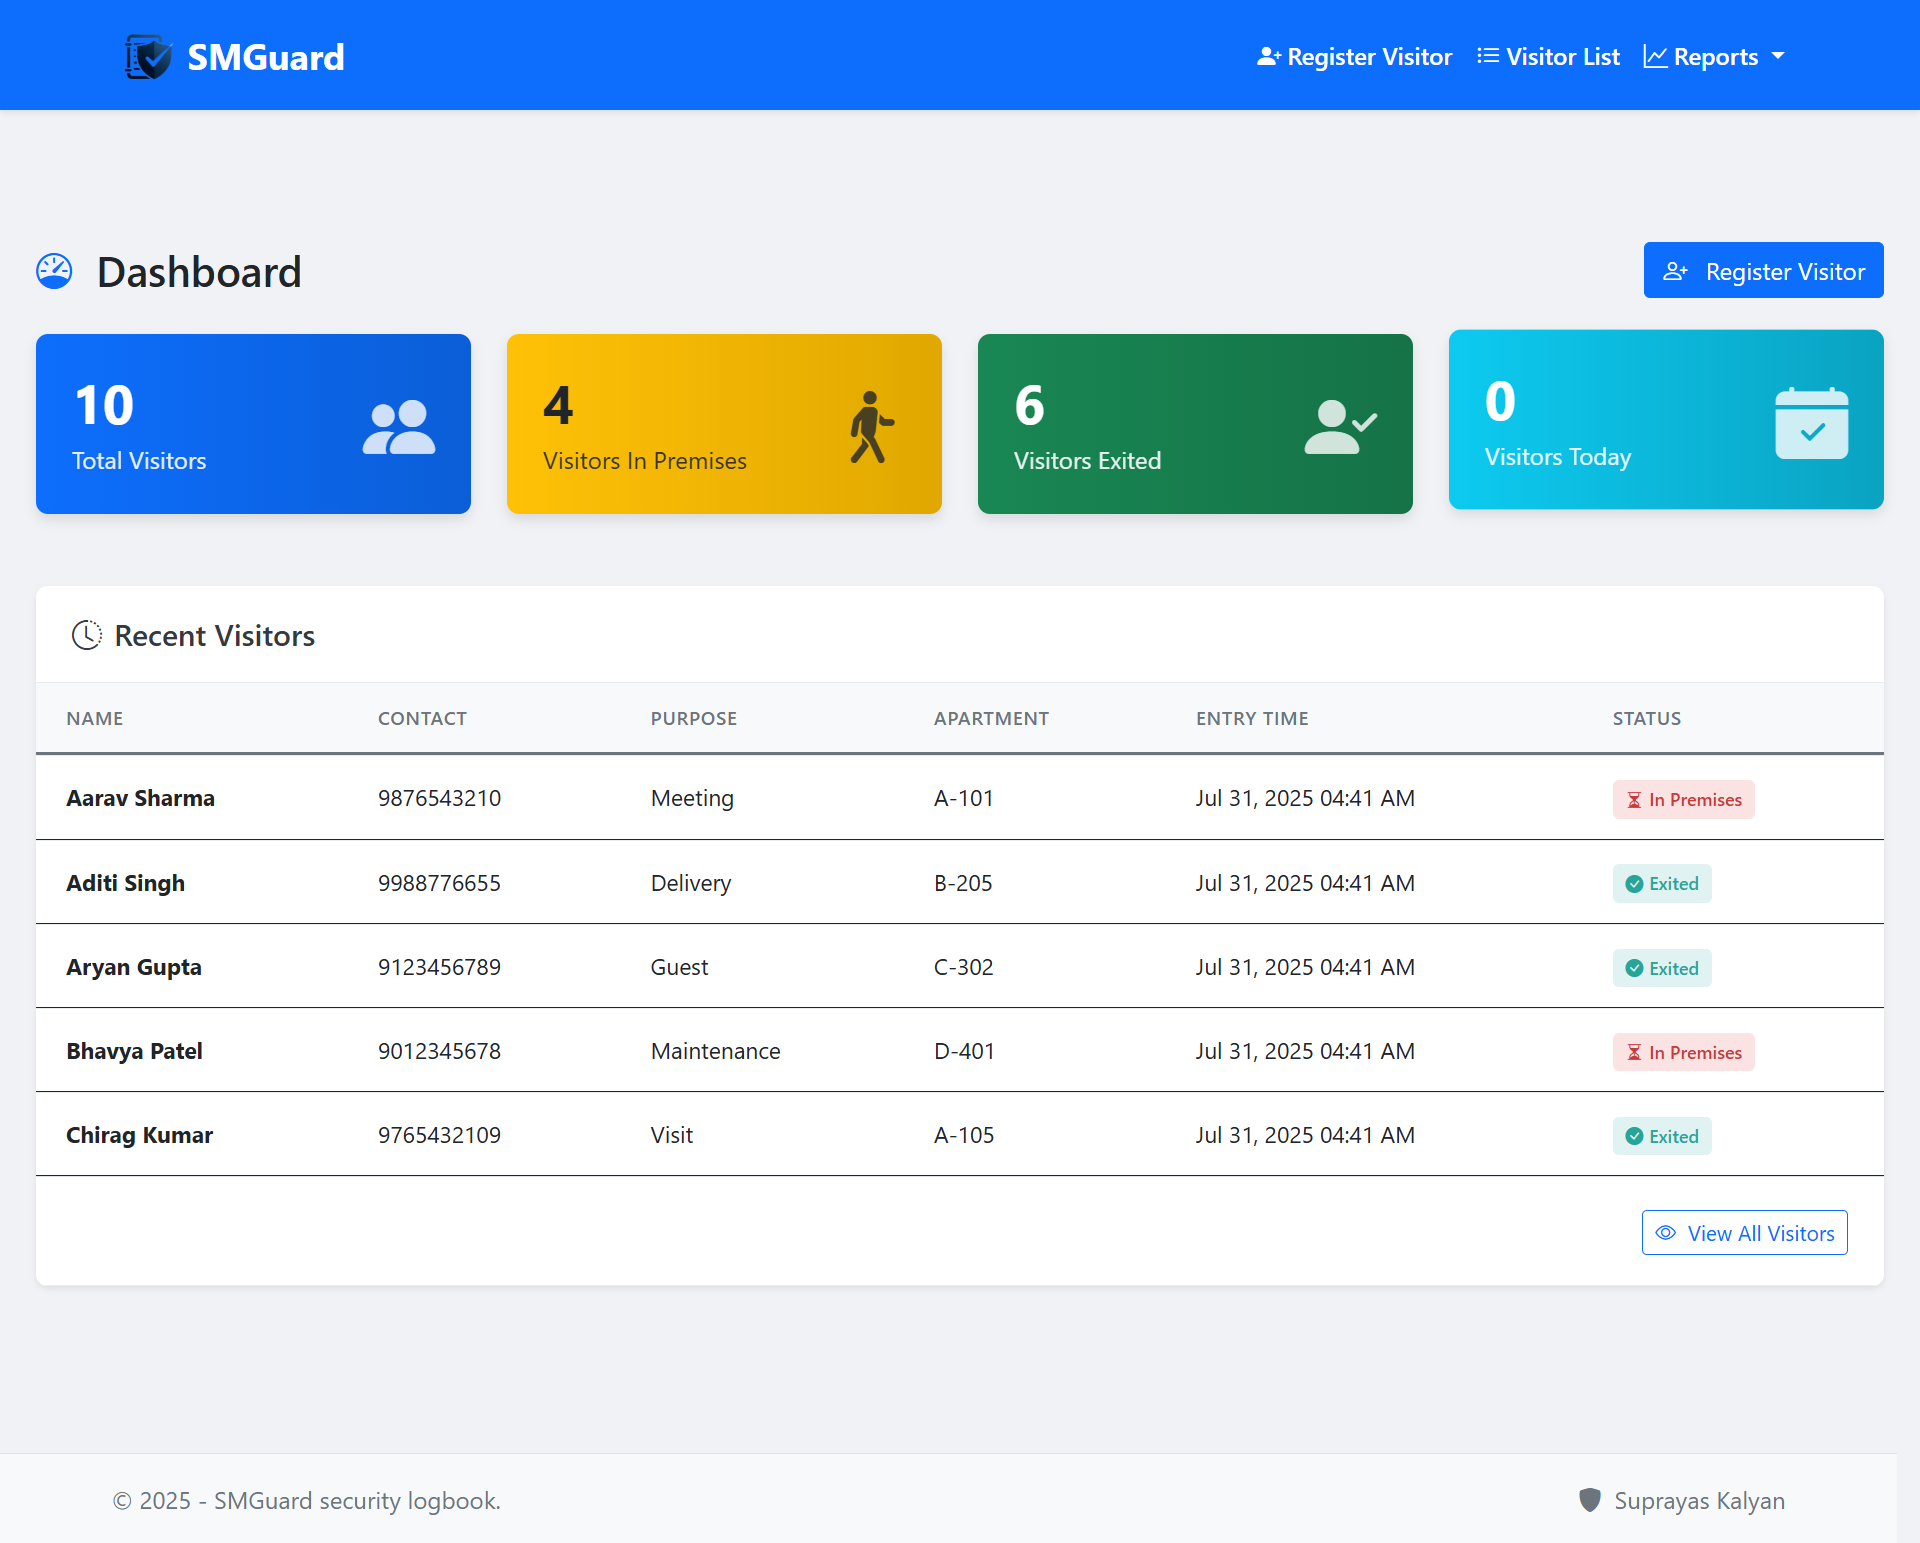Select the Bhavya Patel visitor row name
The height and width of the screenshot is (1543, 1920).
tap(134, 1051)
